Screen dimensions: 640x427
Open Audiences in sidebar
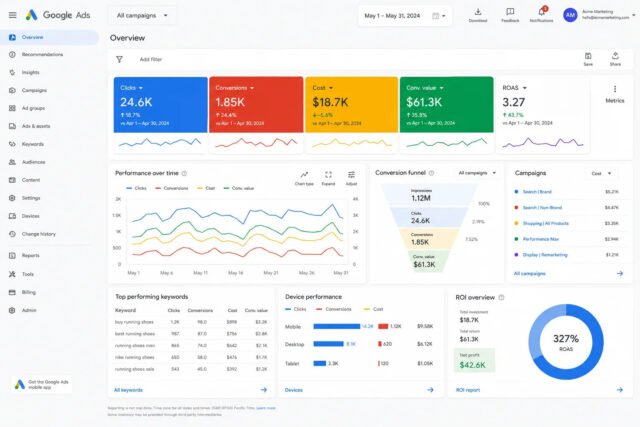coord(49,162)
